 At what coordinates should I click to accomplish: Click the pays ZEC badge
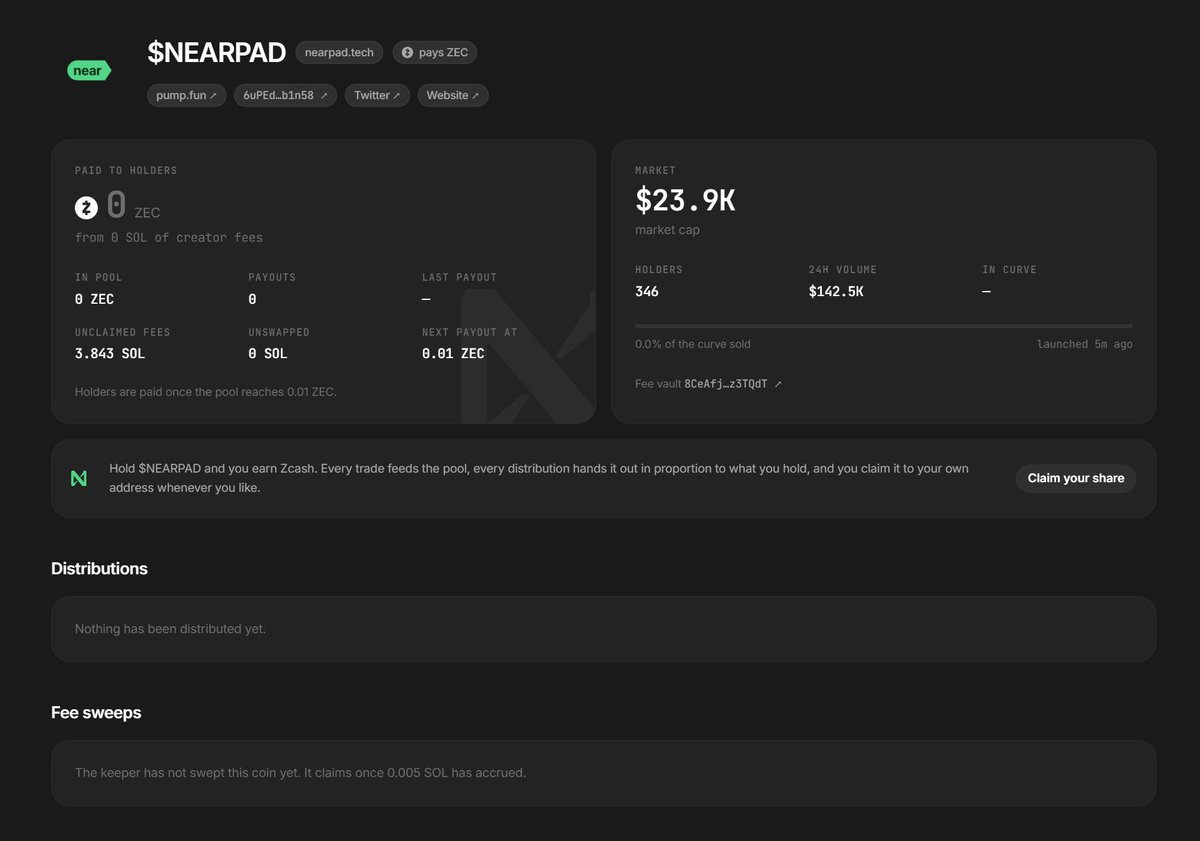click(x=434, y=52)
